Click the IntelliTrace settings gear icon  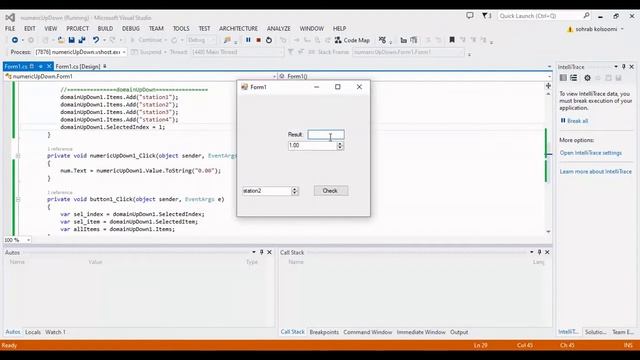coord(587,78)
